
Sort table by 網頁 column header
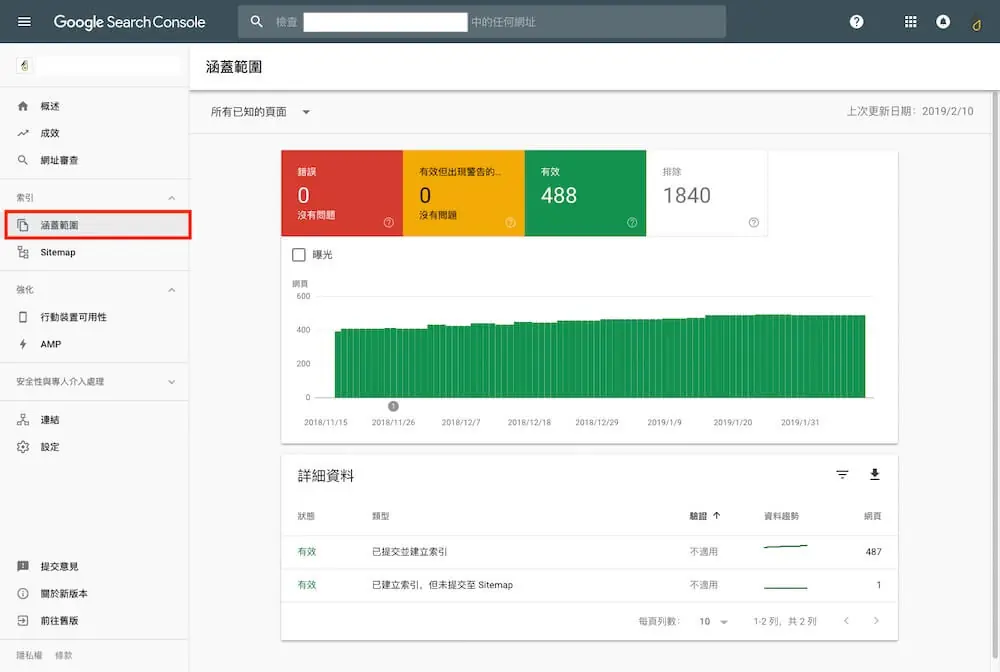coord(872,516)
